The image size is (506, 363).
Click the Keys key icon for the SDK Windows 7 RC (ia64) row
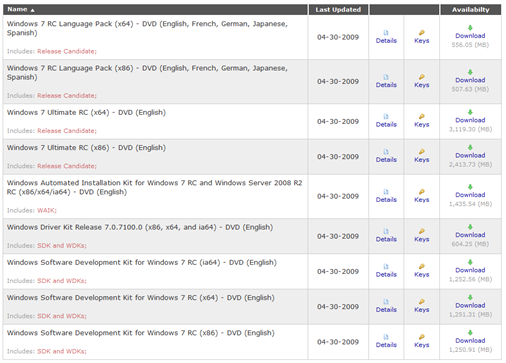click(422, 266)
